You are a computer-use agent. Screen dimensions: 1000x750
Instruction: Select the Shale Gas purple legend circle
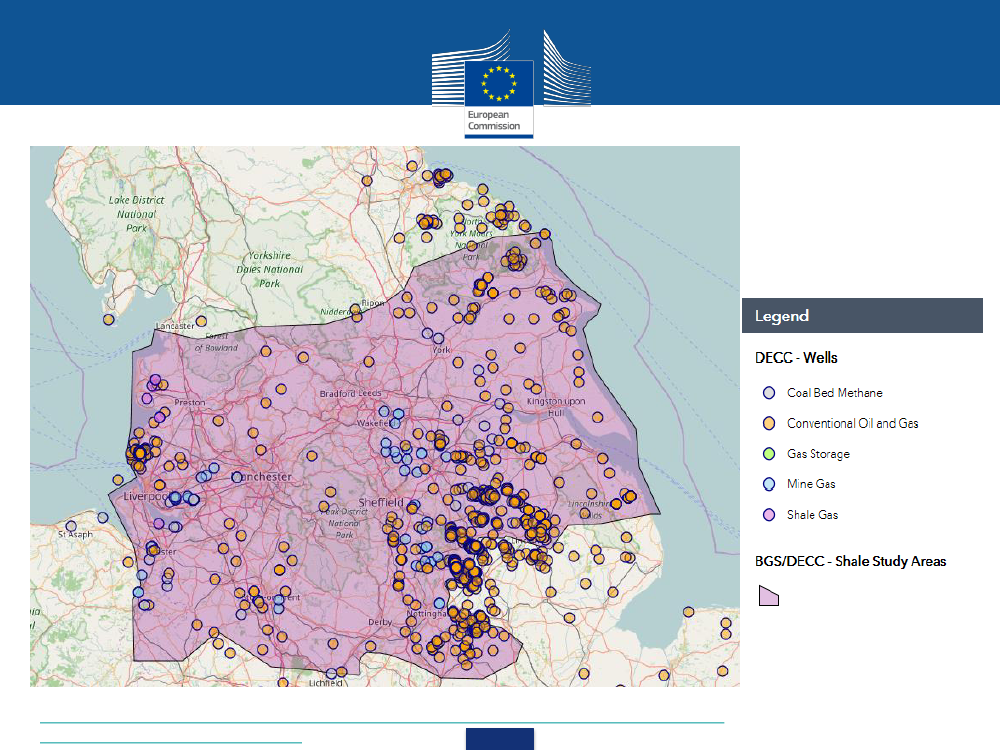769,515
